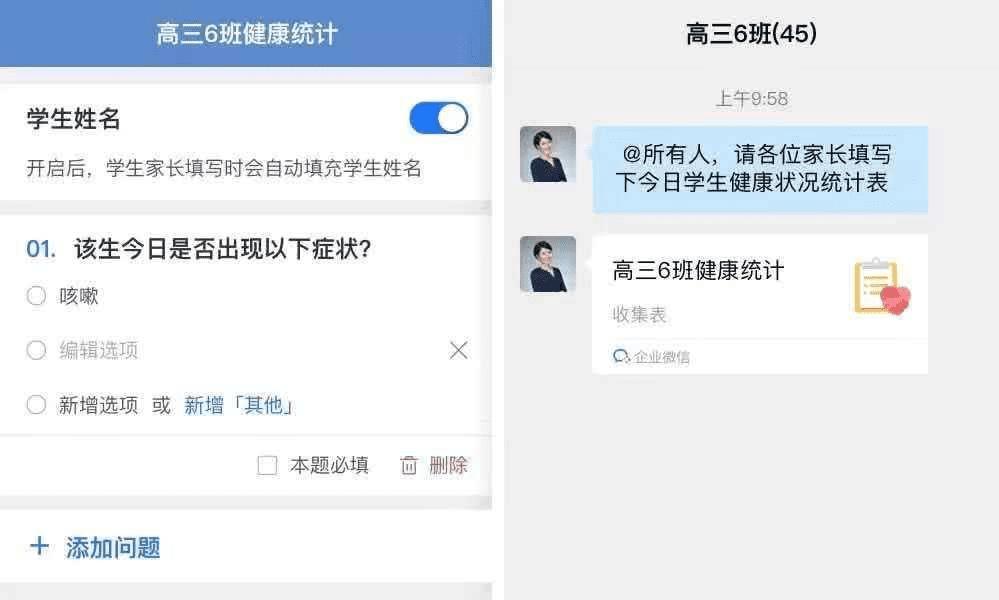Click the trash can delete icon

click(408, 466)
